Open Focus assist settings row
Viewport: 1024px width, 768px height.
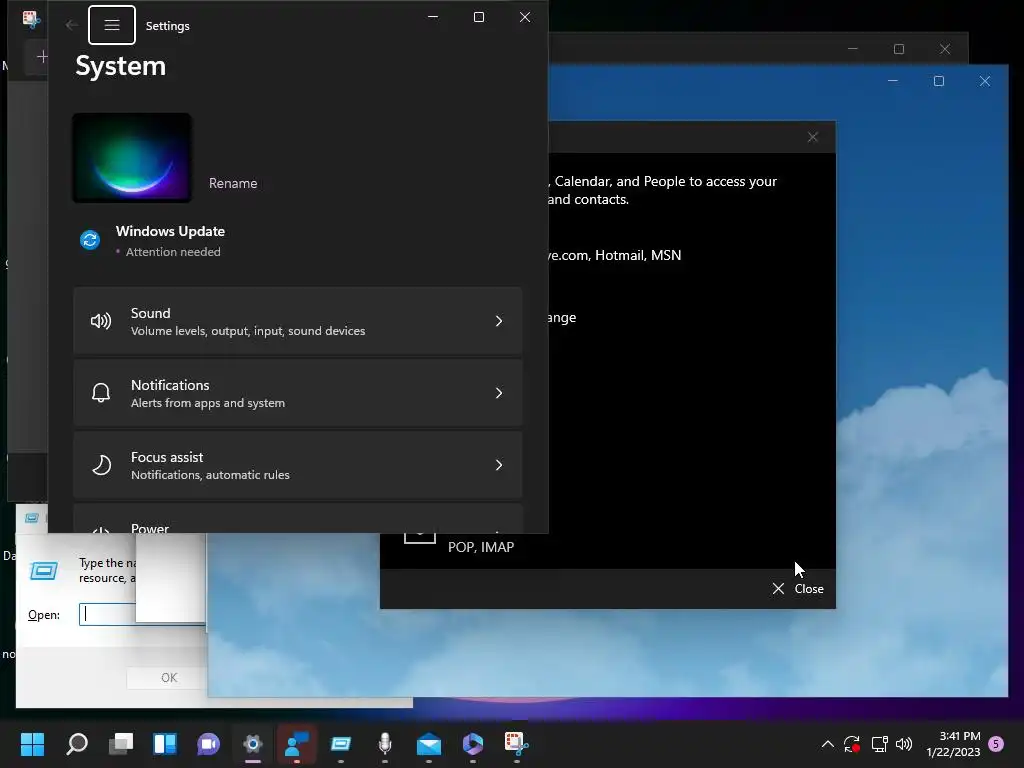pos(298,465)
